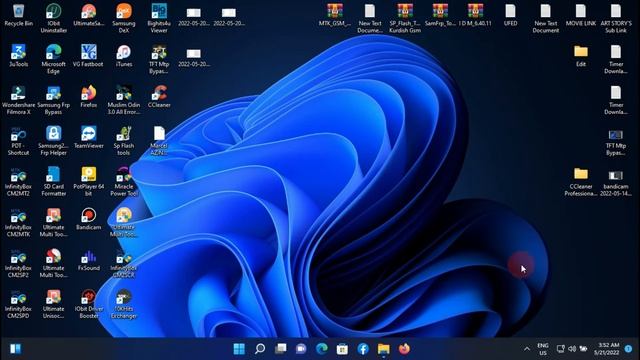Screen dimensions: 640x360
Task: Select the MTK_GSM archive file
Action: (335, 15)
